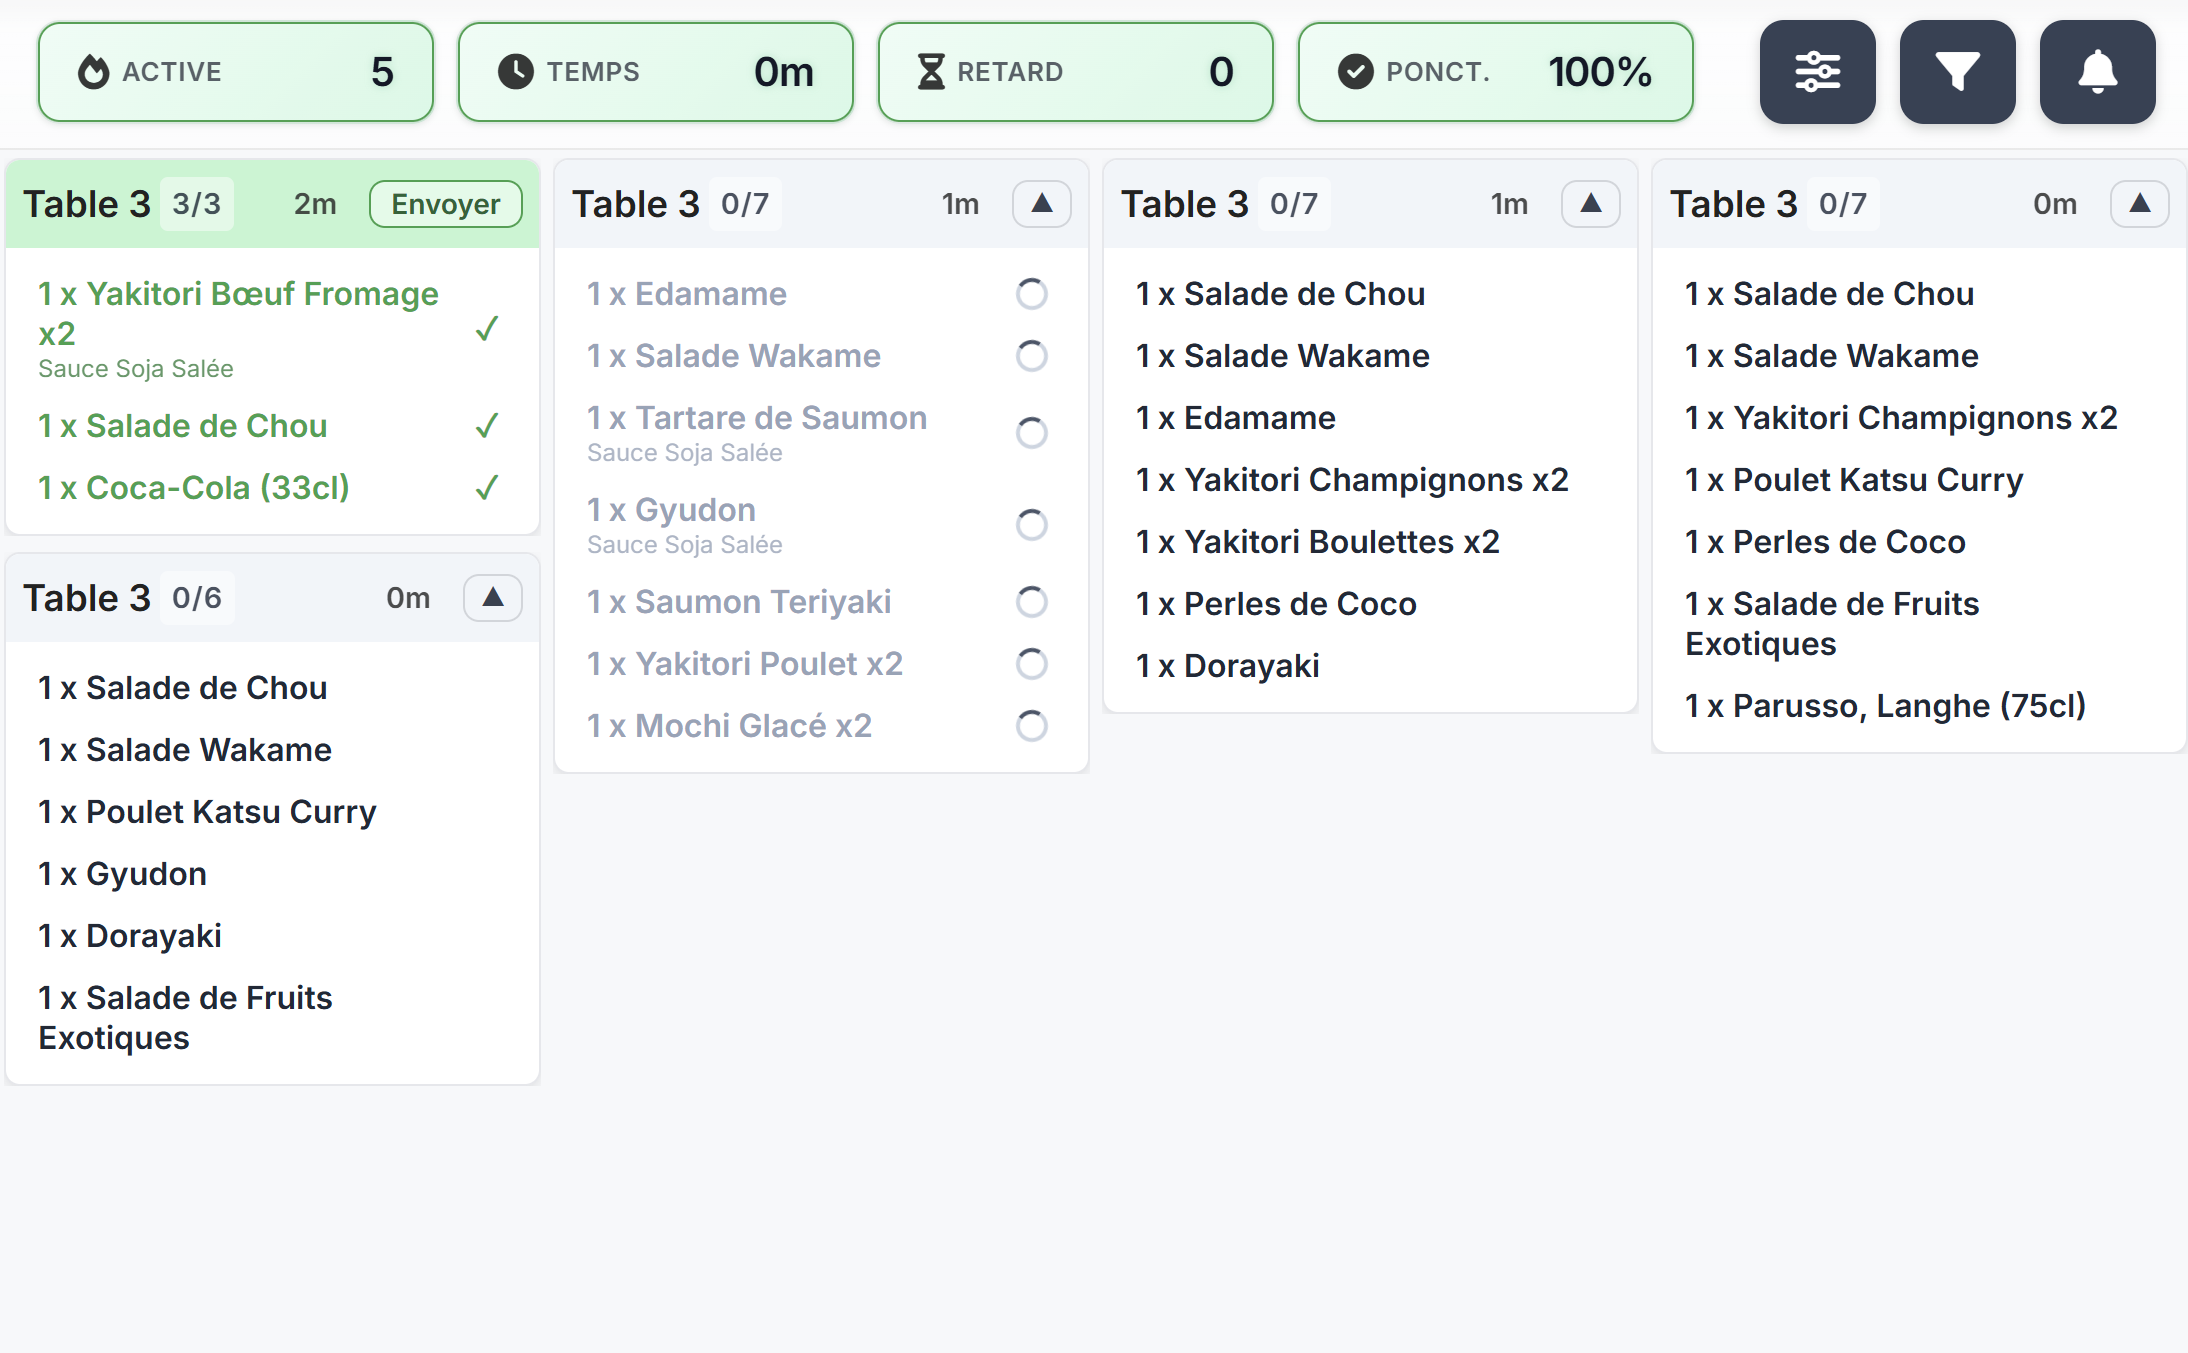The image size is (2188, 1353).
Task: Collapse the 0/6 Table 3 ticket
Action: [492, 598]
